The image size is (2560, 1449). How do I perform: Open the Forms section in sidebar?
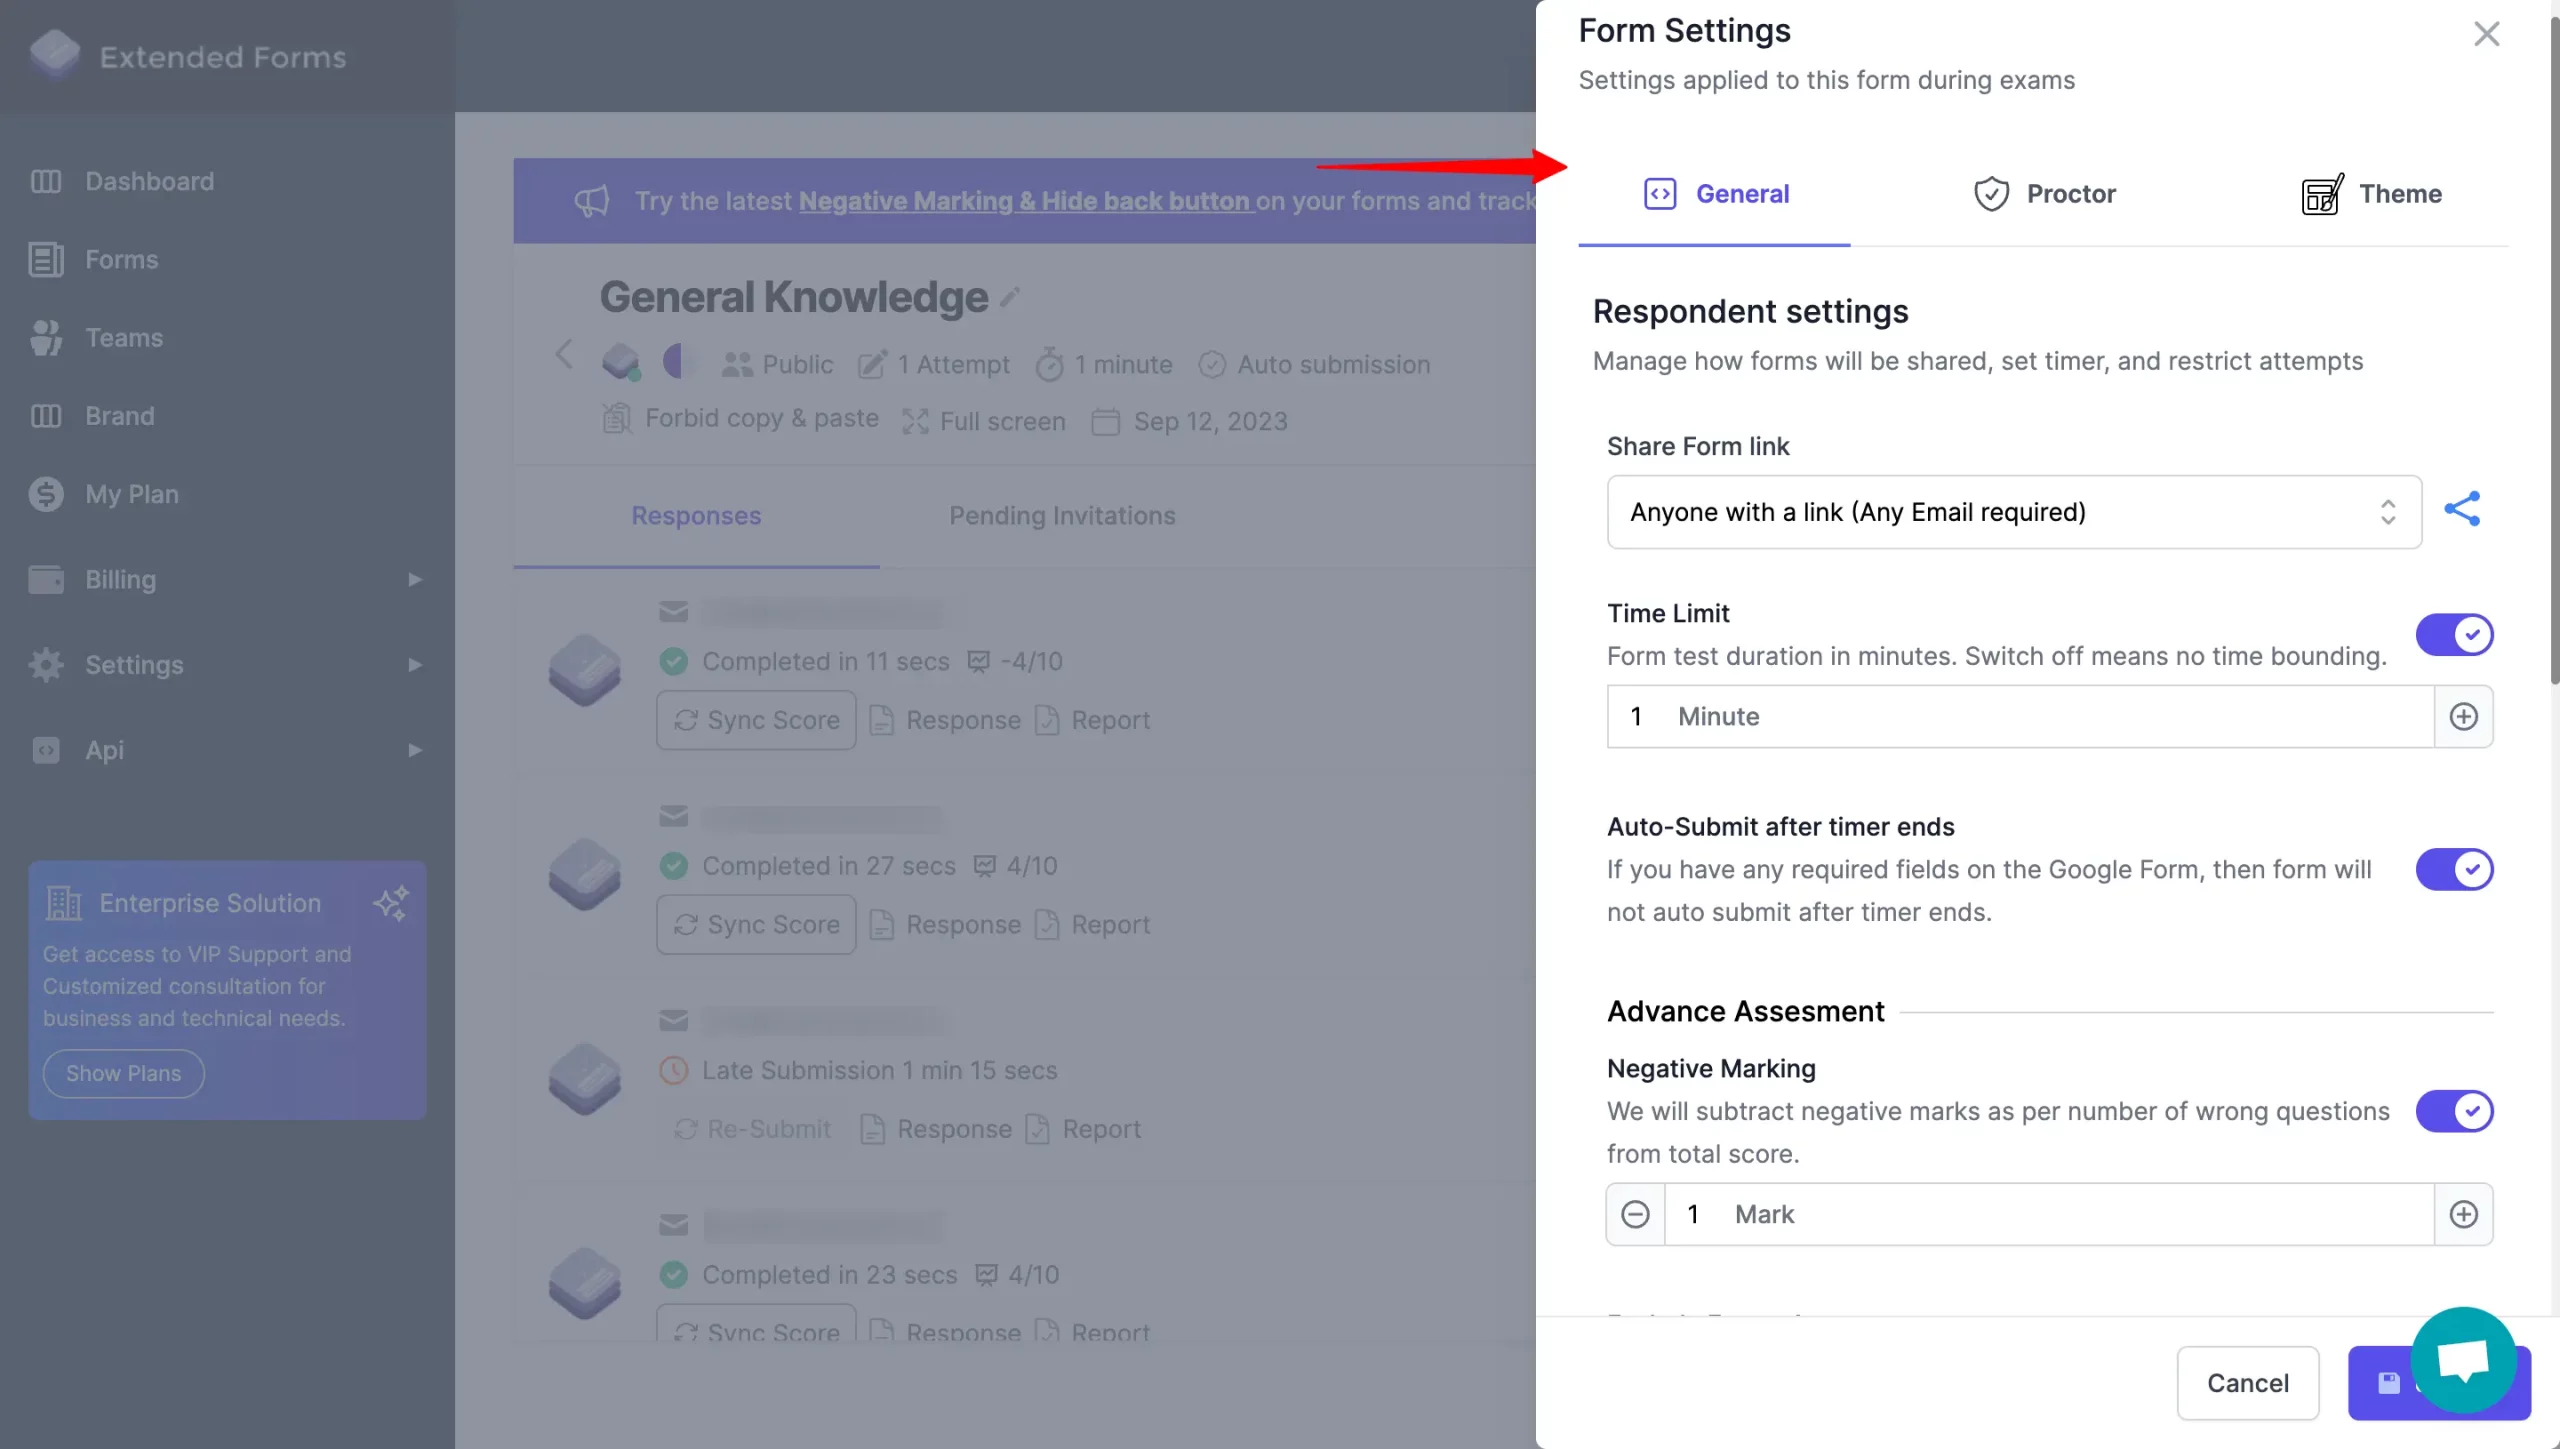[x=120, y=259]
